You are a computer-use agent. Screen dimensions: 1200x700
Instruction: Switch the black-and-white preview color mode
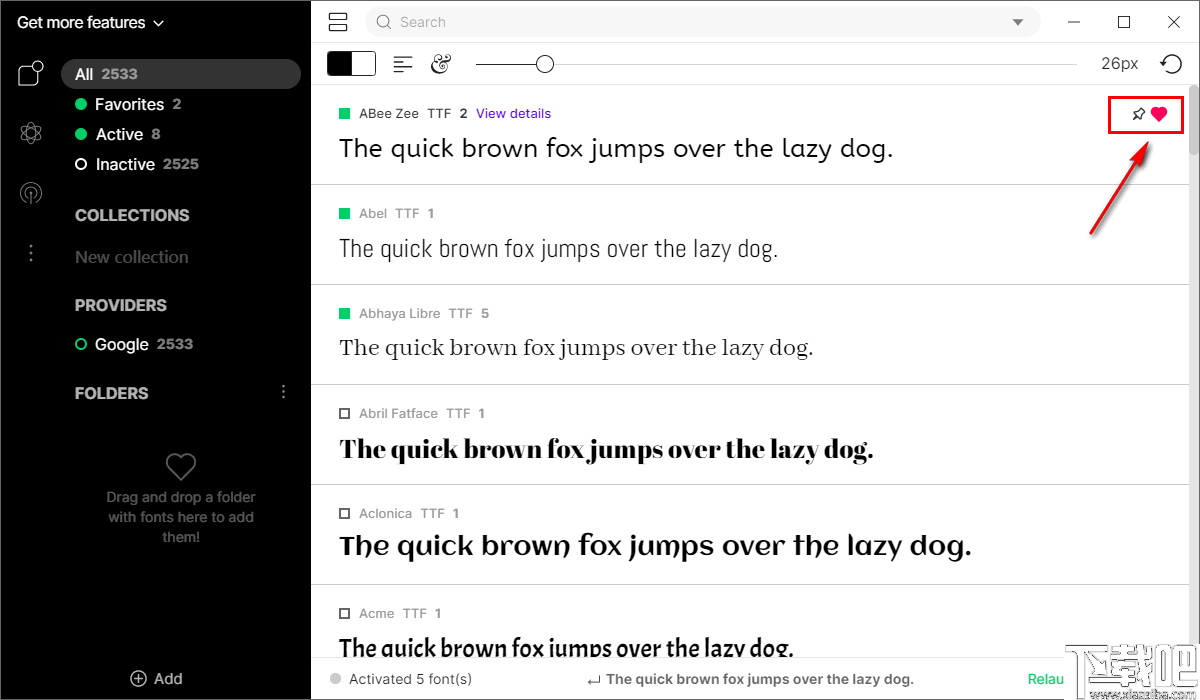pyautogui.click(x=351, y=64)
